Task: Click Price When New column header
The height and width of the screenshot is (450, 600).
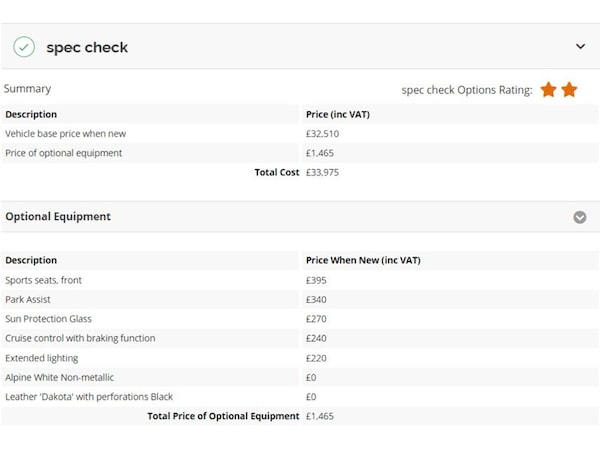Action: click(x=363, y=260)
